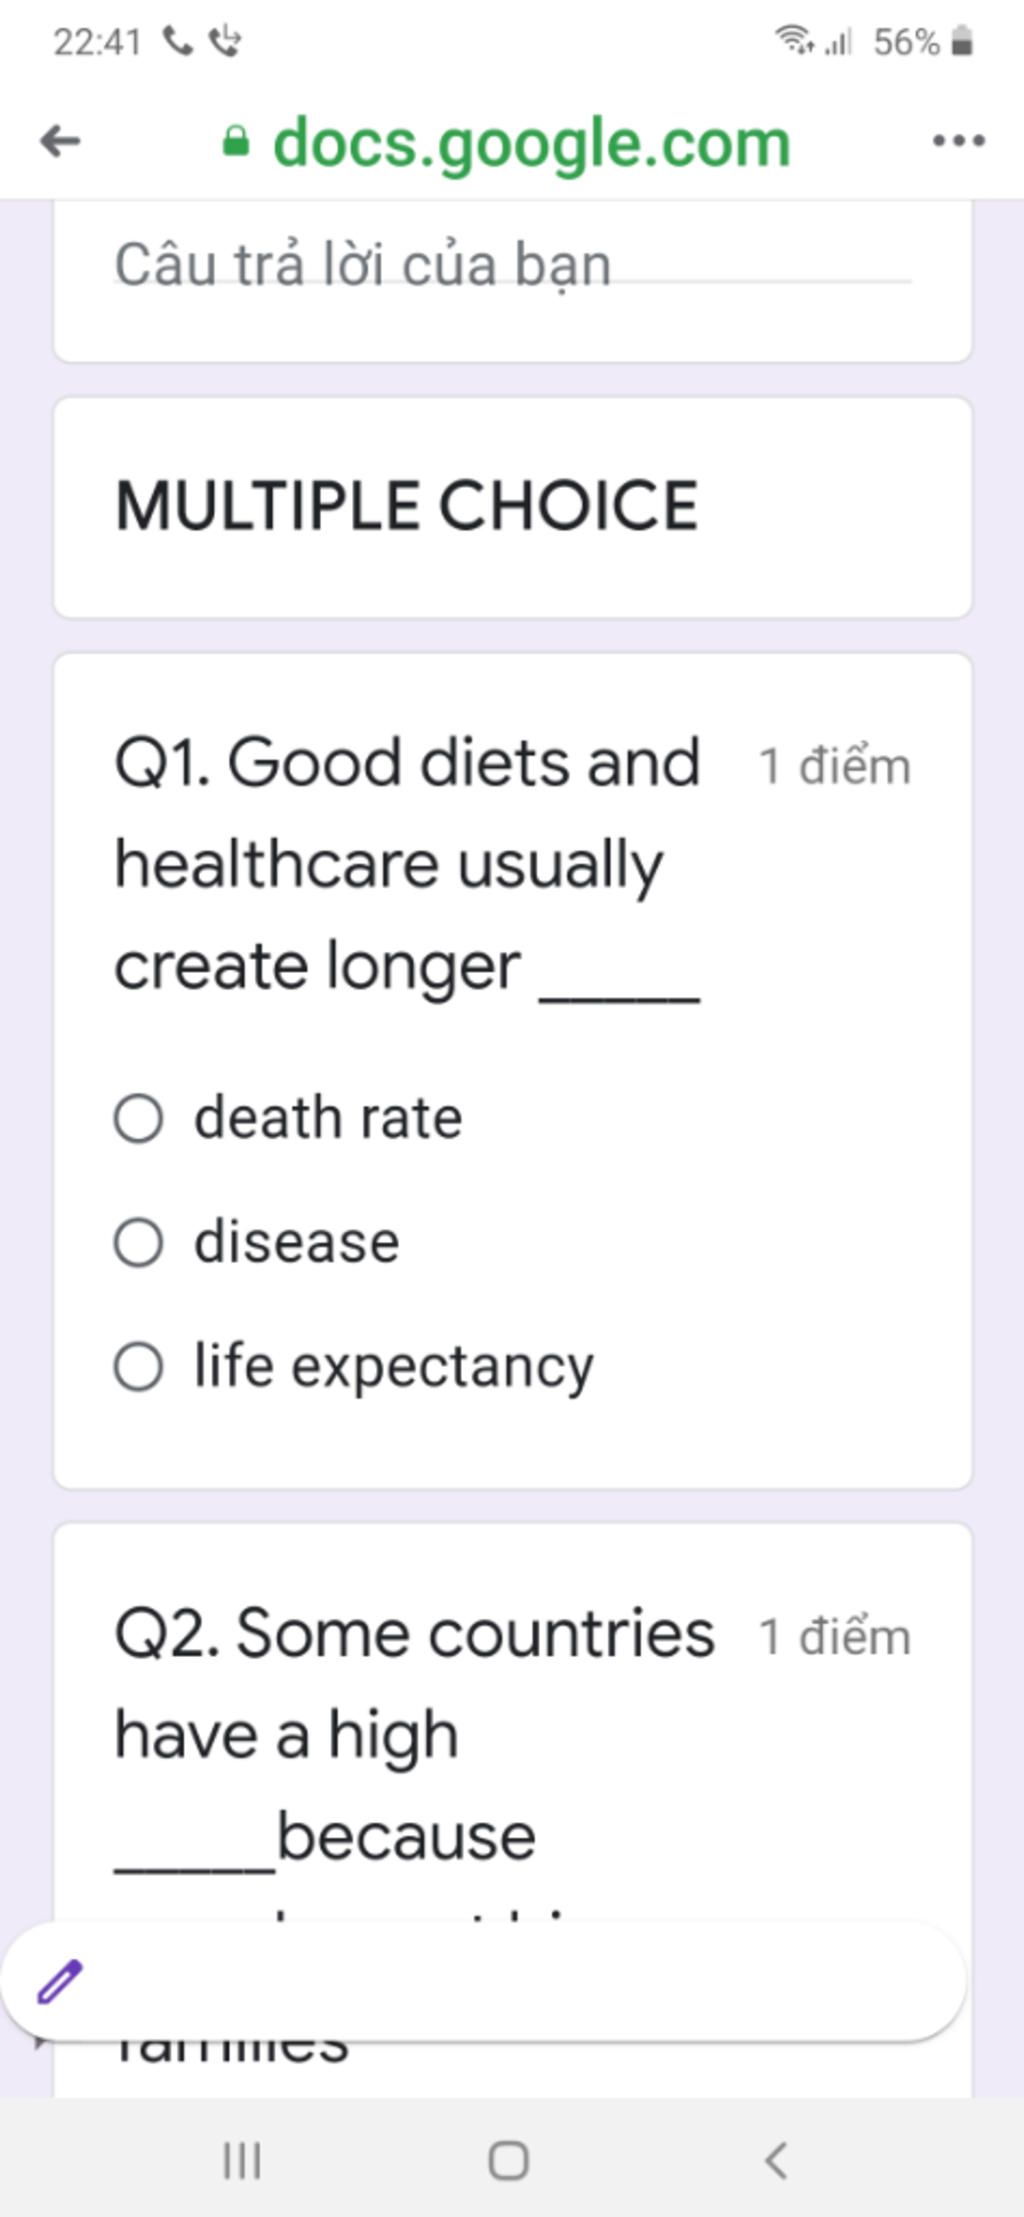Tap the green padlock security icon
The width and height of the screenshot is (1024, 2217).
coord(235,141)
